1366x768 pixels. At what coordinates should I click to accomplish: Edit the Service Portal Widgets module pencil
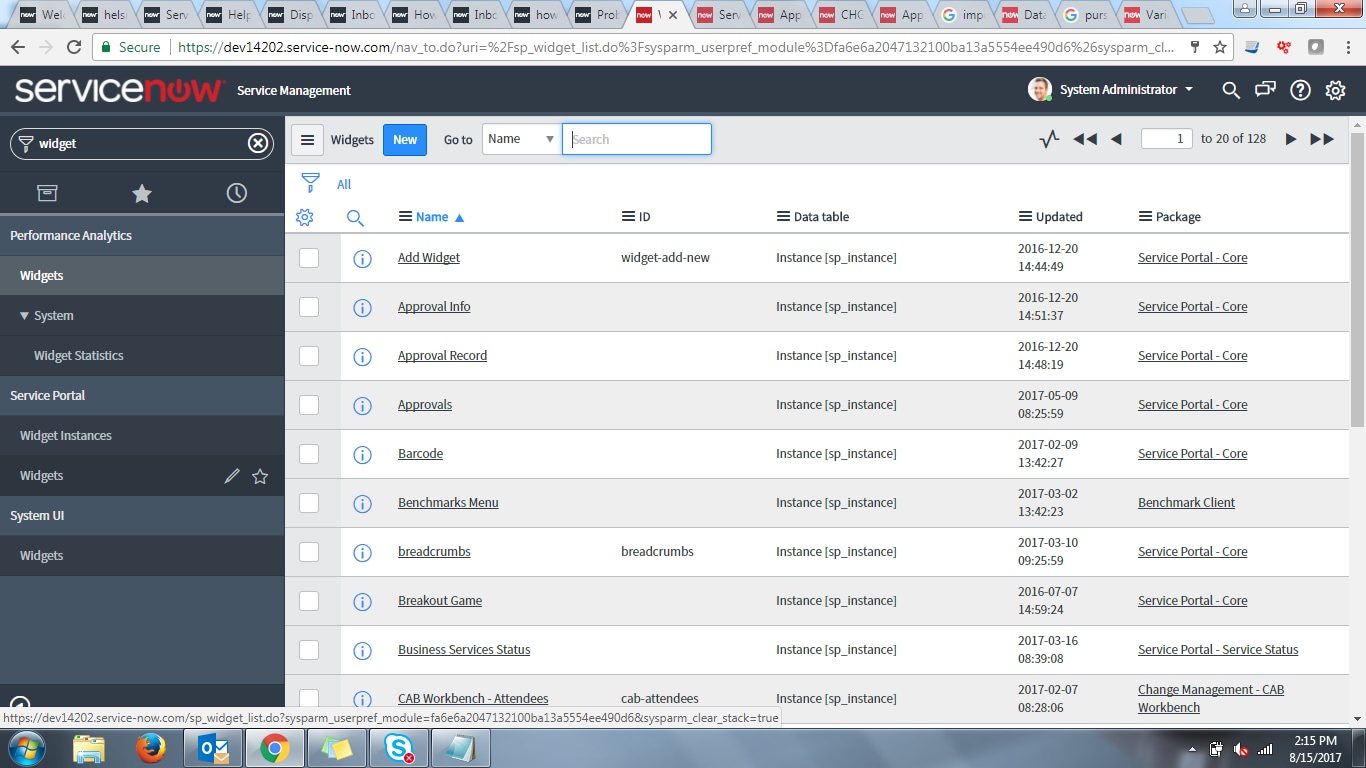[x=232, y=476]
